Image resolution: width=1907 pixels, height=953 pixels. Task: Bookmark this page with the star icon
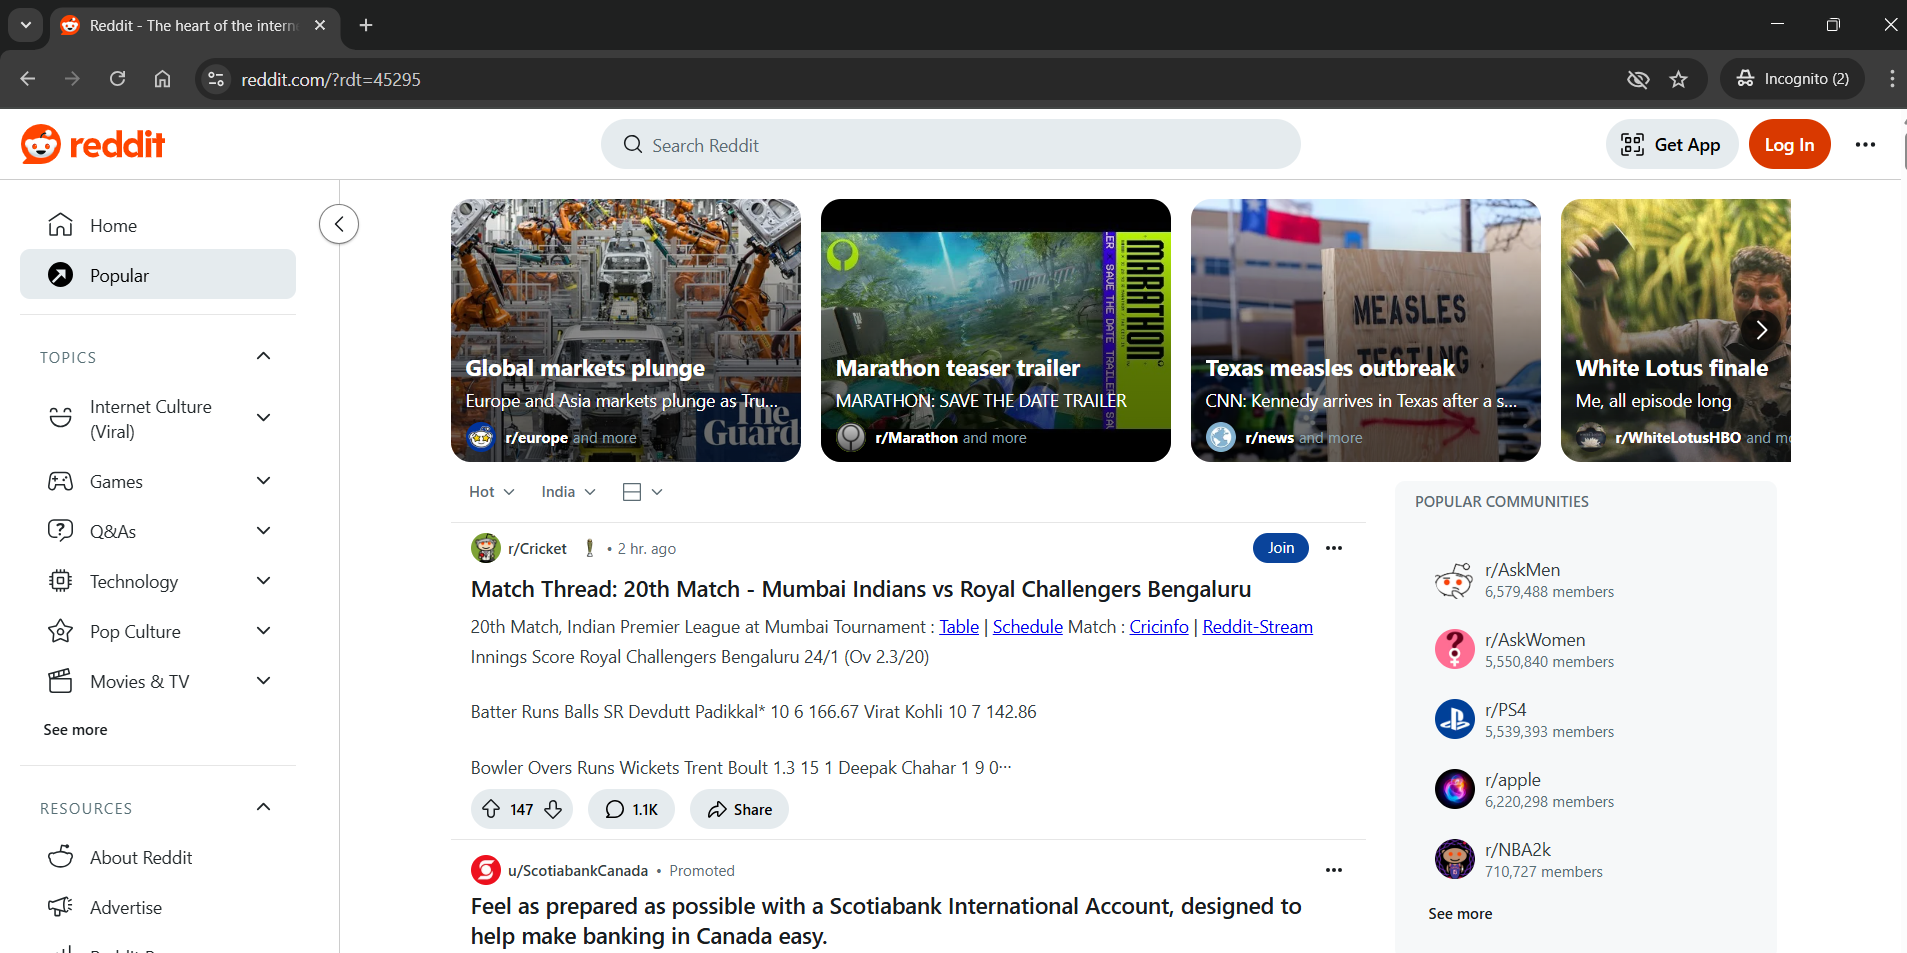pos(1678,79)
